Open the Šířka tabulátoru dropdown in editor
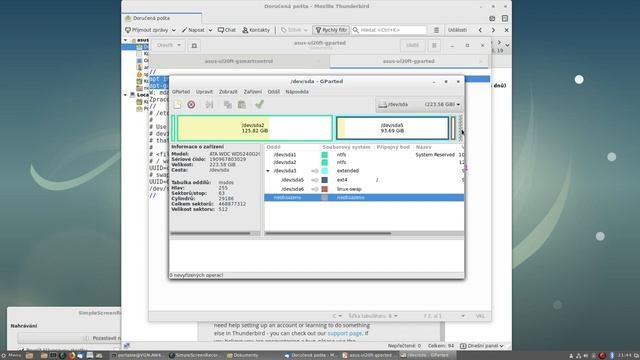This screenshot has height=360, width=640. pos(373,316)
